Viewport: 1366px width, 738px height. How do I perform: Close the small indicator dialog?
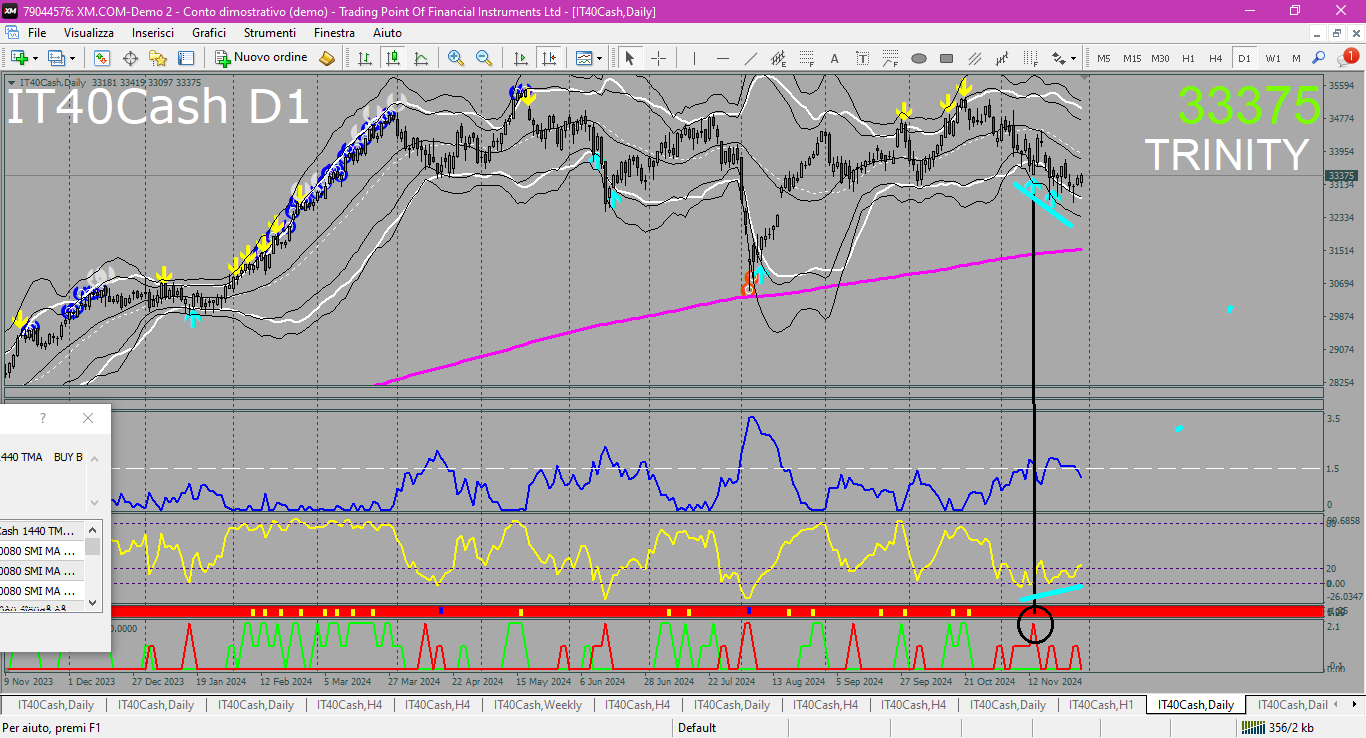[x=88, y=418]
